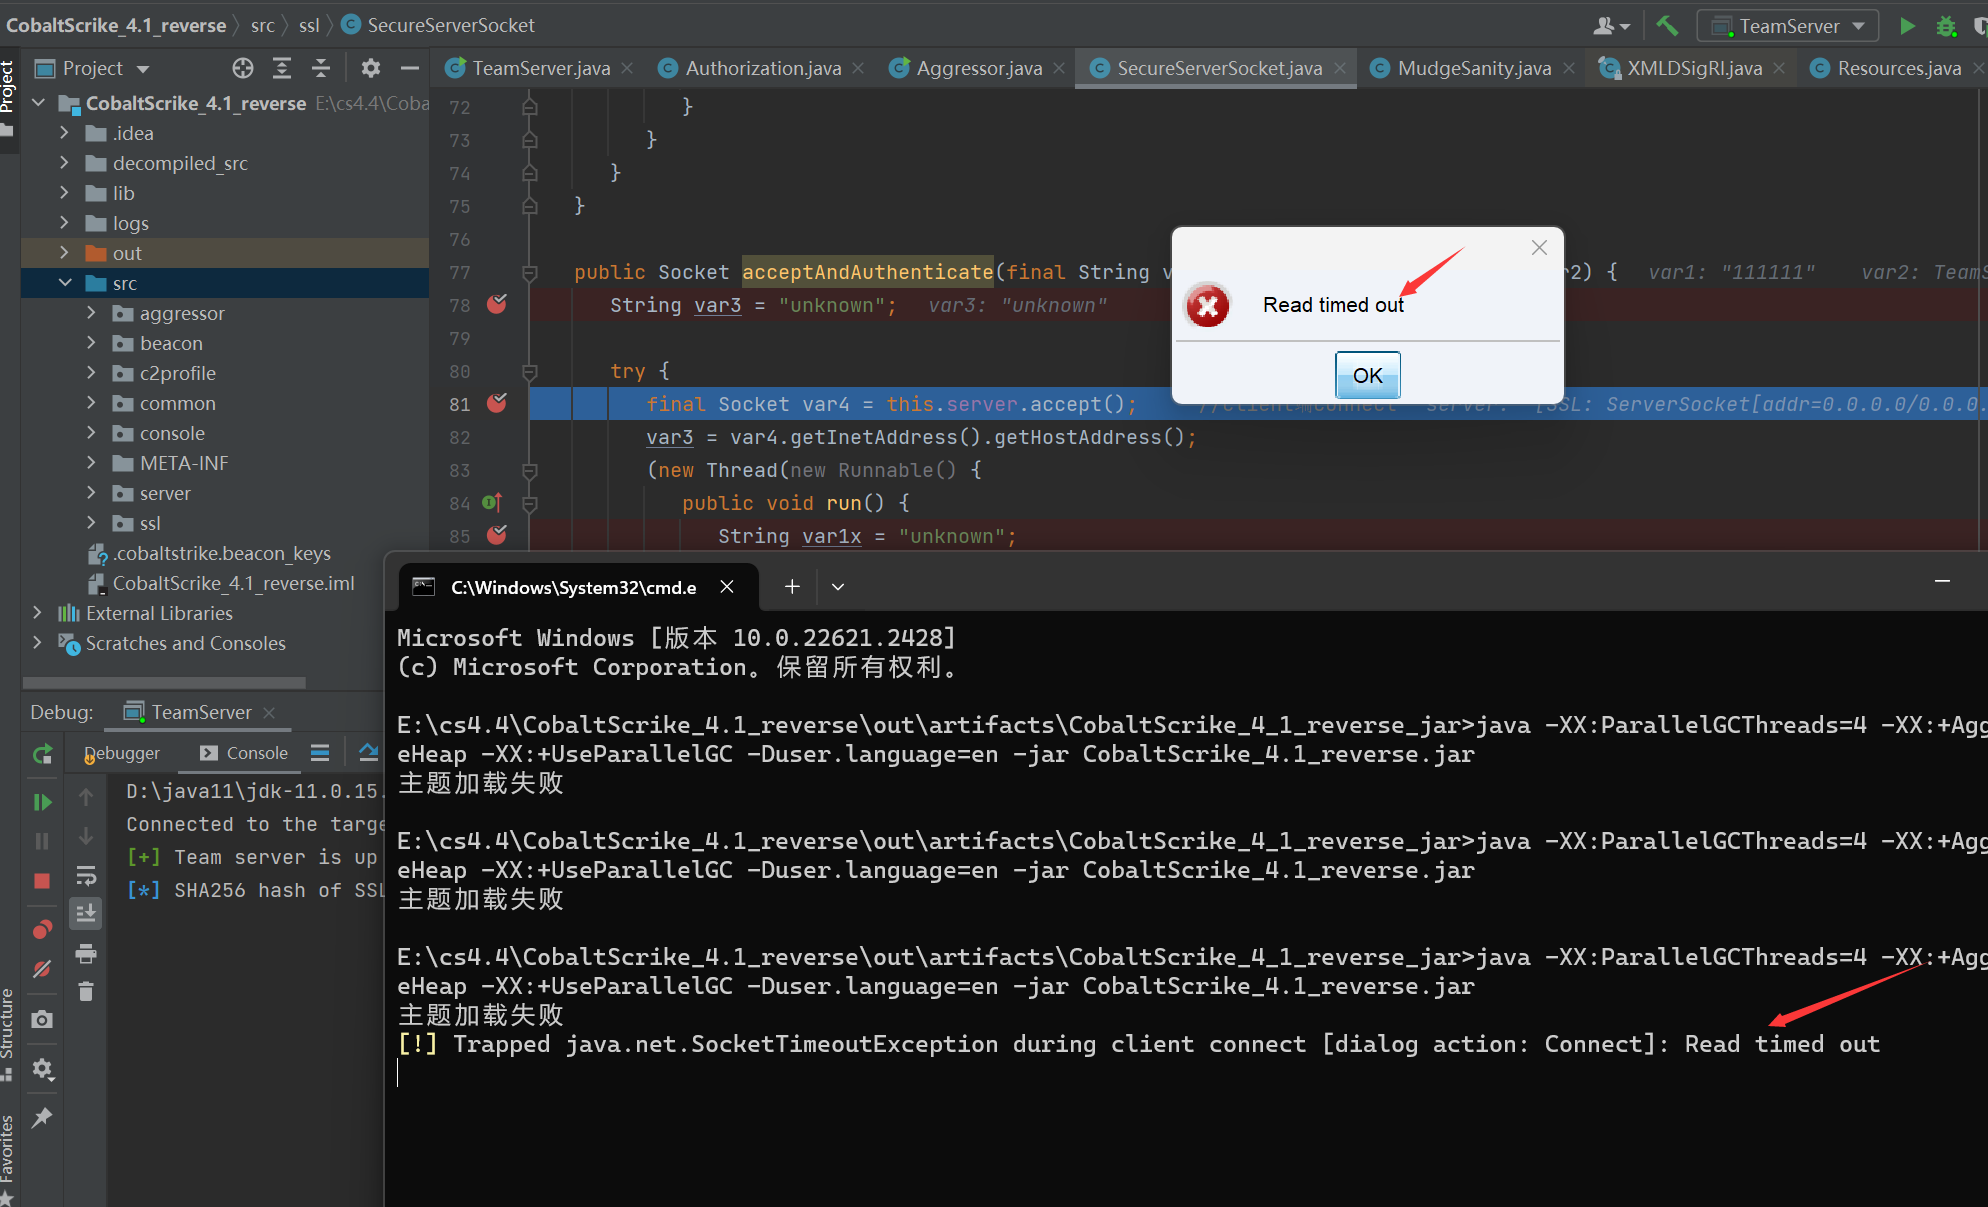This screenshot has height=1207, width=1988.
Task: Close the Read timed out dialog
Action: [1539, 247]
